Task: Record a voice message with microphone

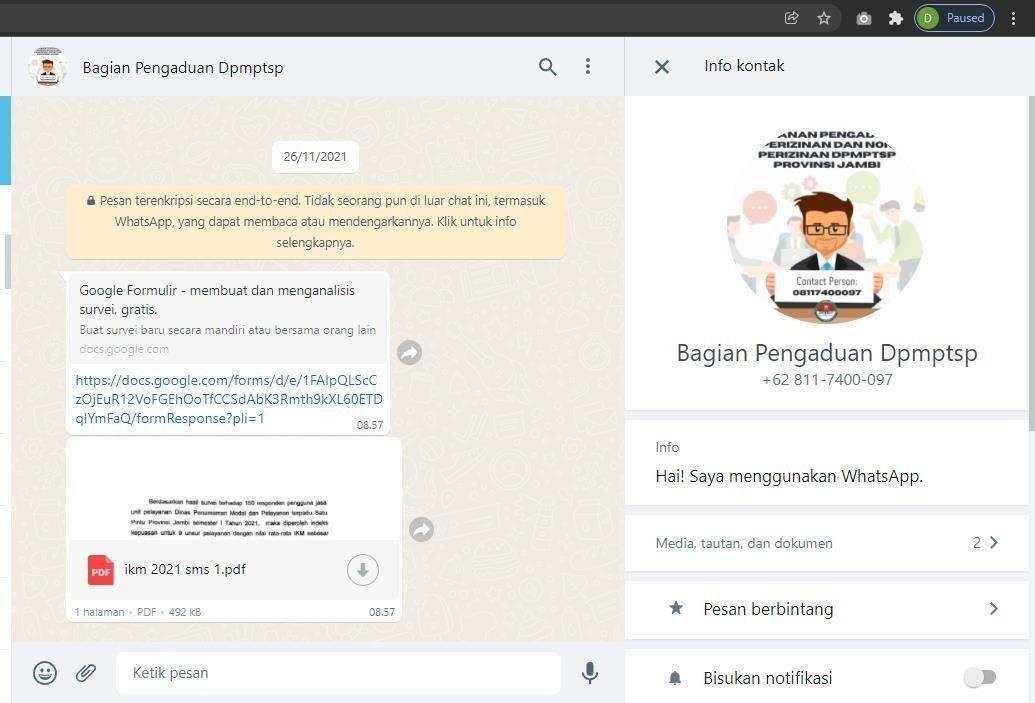Action: [589, 673]
